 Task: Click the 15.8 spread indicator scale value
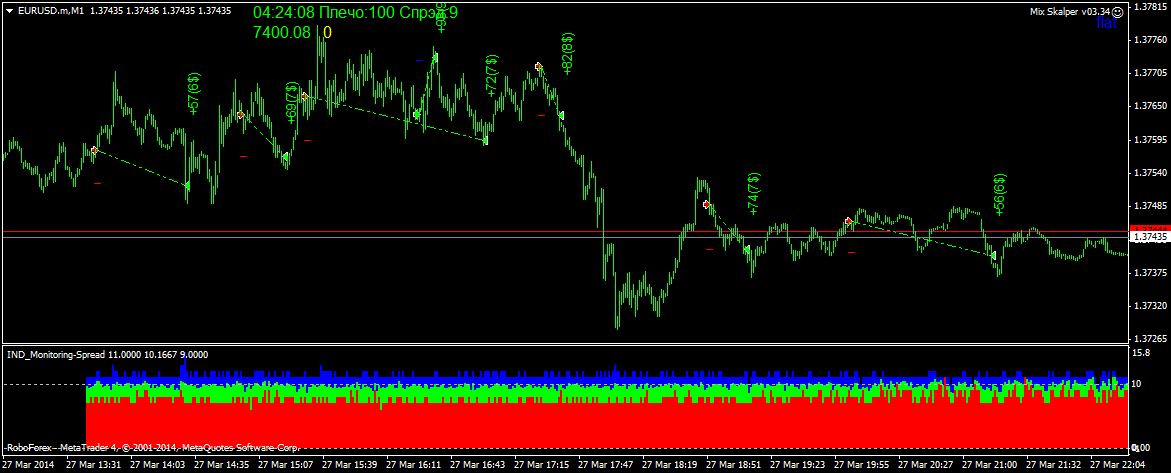(x=1142, y=353)
